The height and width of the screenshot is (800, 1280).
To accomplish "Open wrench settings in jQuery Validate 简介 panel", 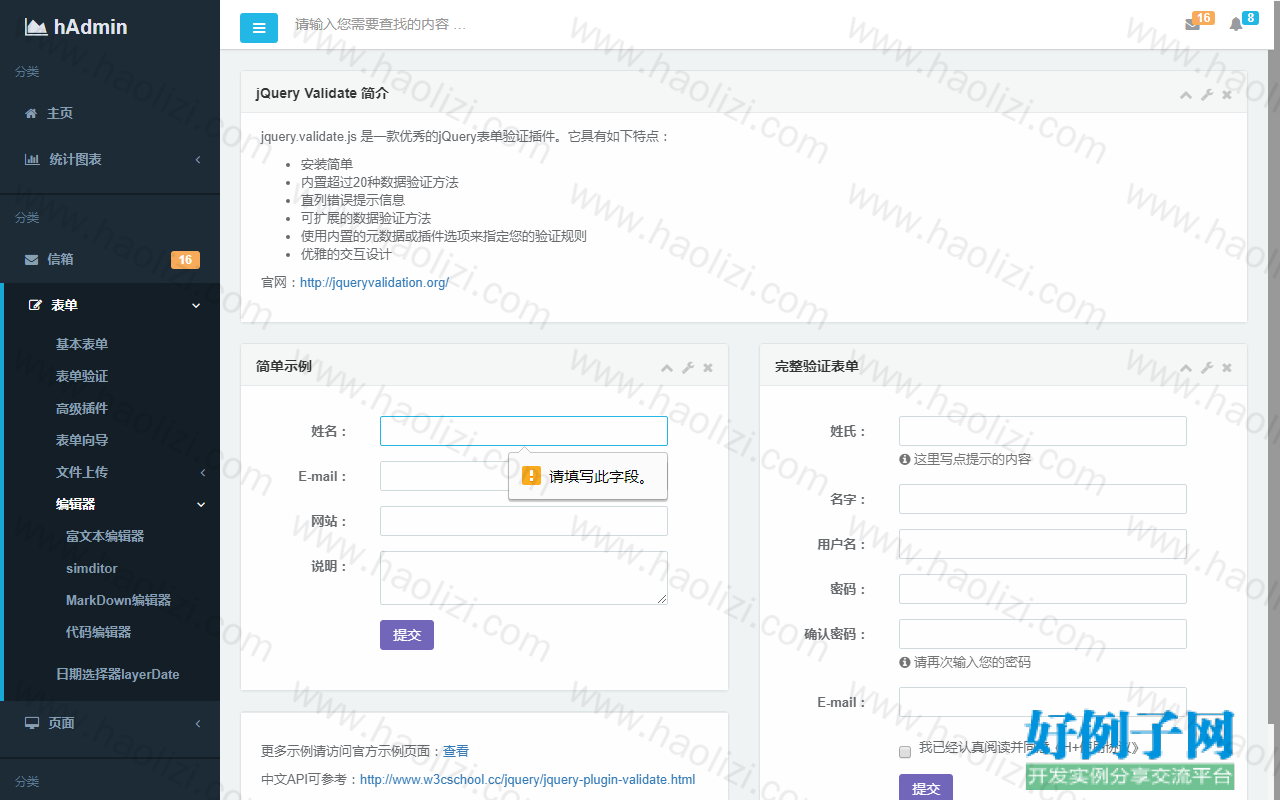I will [1207, 94].
